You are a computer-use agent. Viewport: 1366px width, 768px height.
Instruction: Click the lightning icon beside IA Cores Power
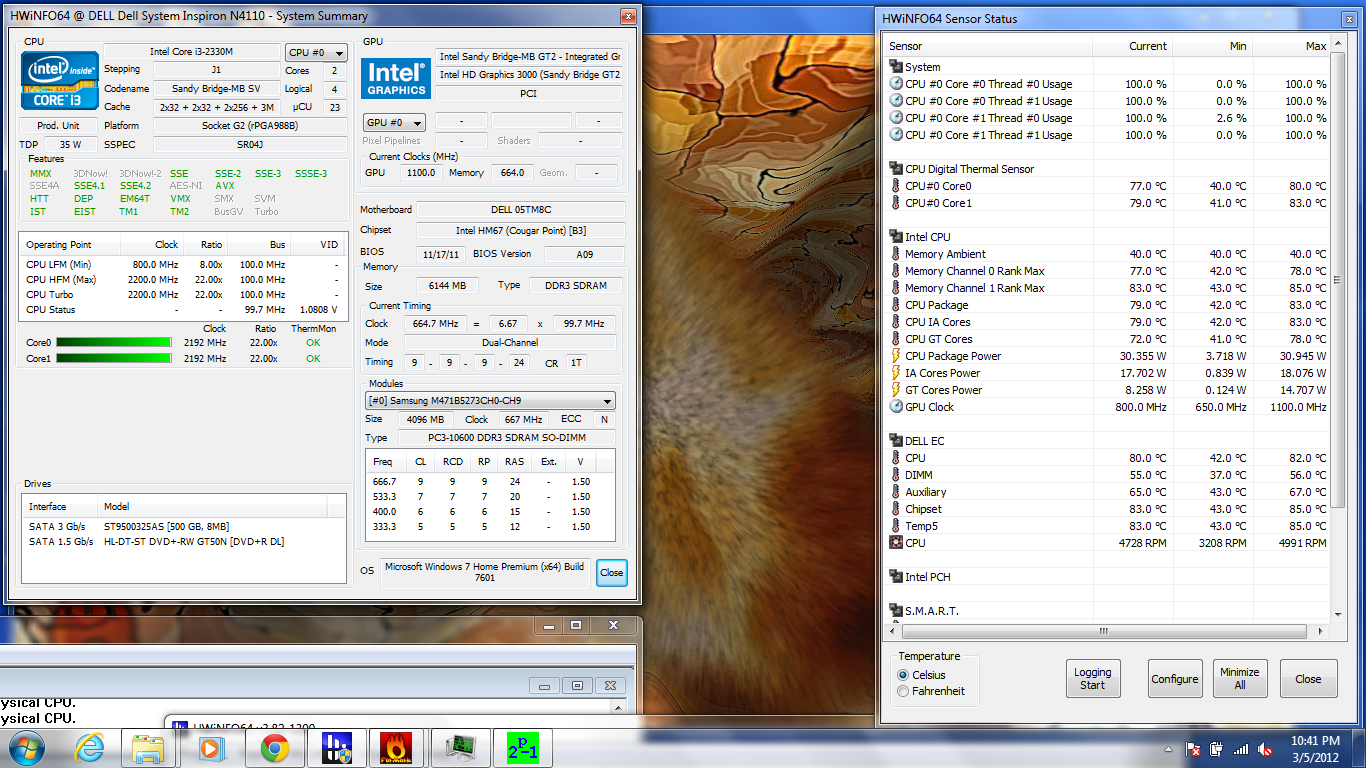(896, 373)
